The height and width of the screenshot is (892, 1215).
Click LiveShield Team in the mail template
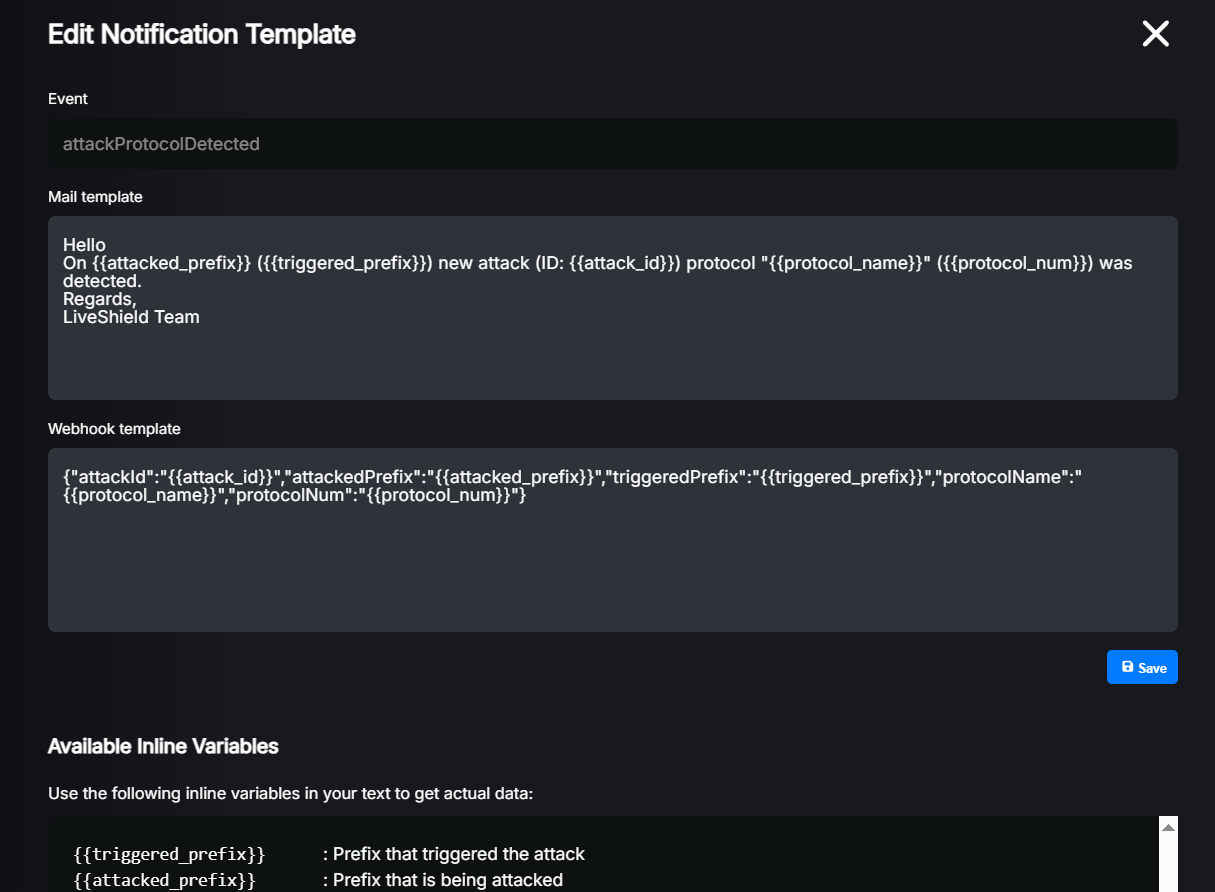pos(132,316)
